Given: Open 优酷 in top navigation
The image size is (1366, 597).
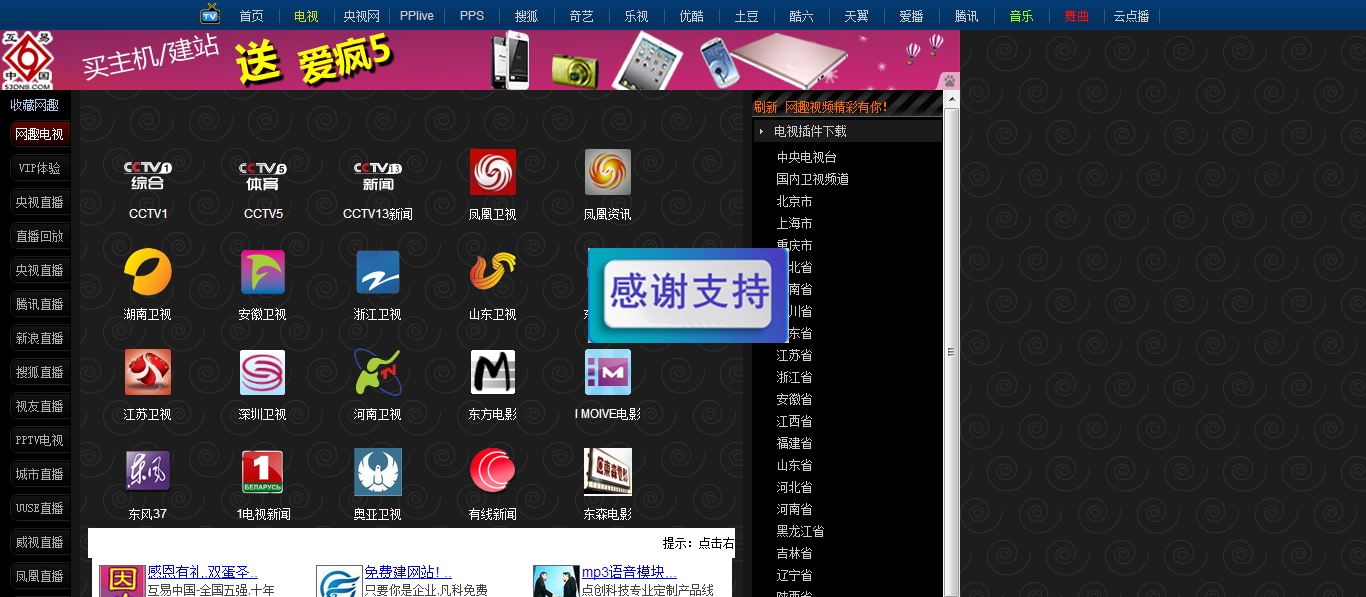Looking at the screenshot, I should [691, 16].
